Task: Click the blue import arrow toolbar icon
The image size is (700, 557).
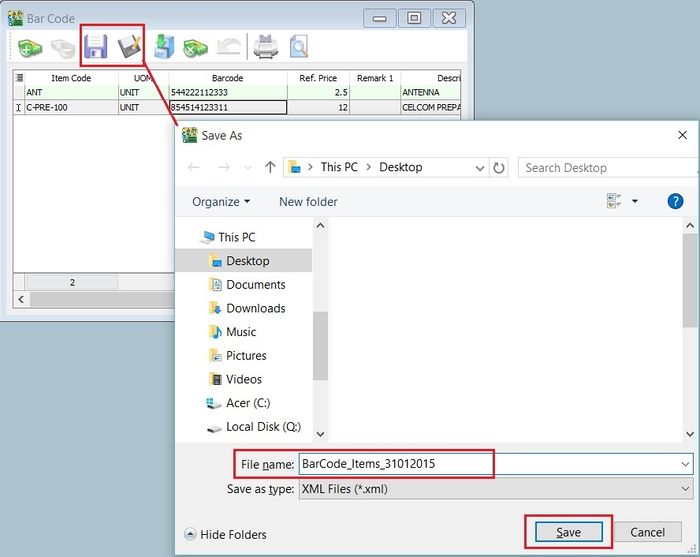Action: pyautogui.click(x=164, y=47)
